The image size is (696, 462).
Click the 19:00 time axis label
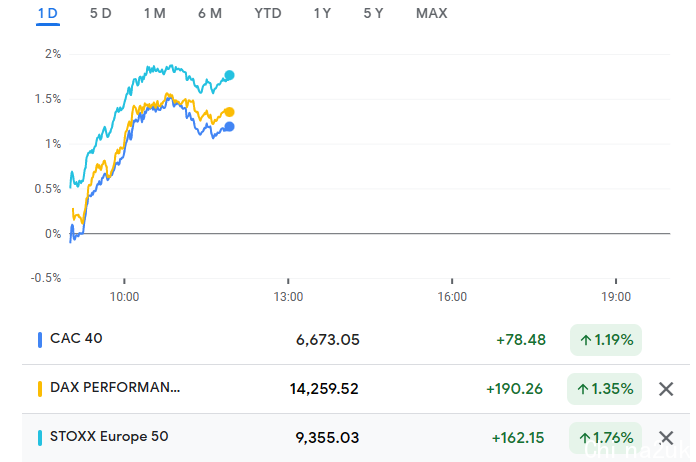click(616, 297)
